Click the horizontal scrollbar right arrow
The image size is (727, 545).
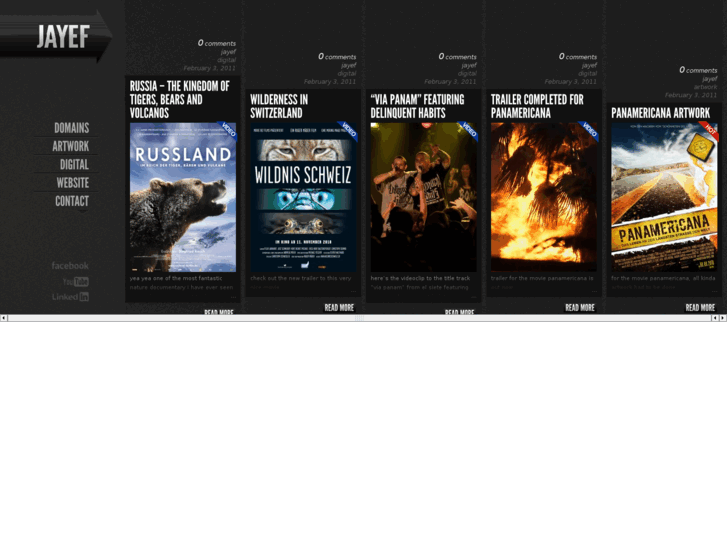[x=723, y=318]
